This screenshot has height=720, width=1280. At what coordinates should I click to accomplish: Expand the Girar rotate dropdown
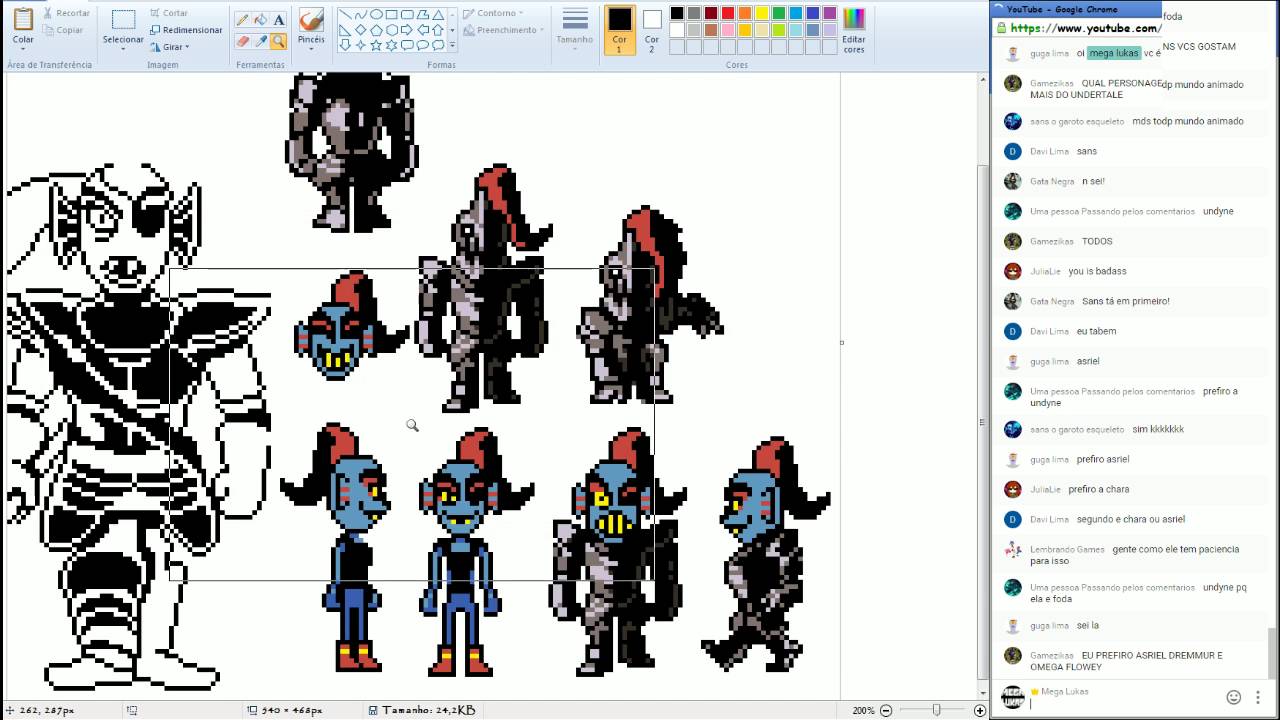point(187,47)
